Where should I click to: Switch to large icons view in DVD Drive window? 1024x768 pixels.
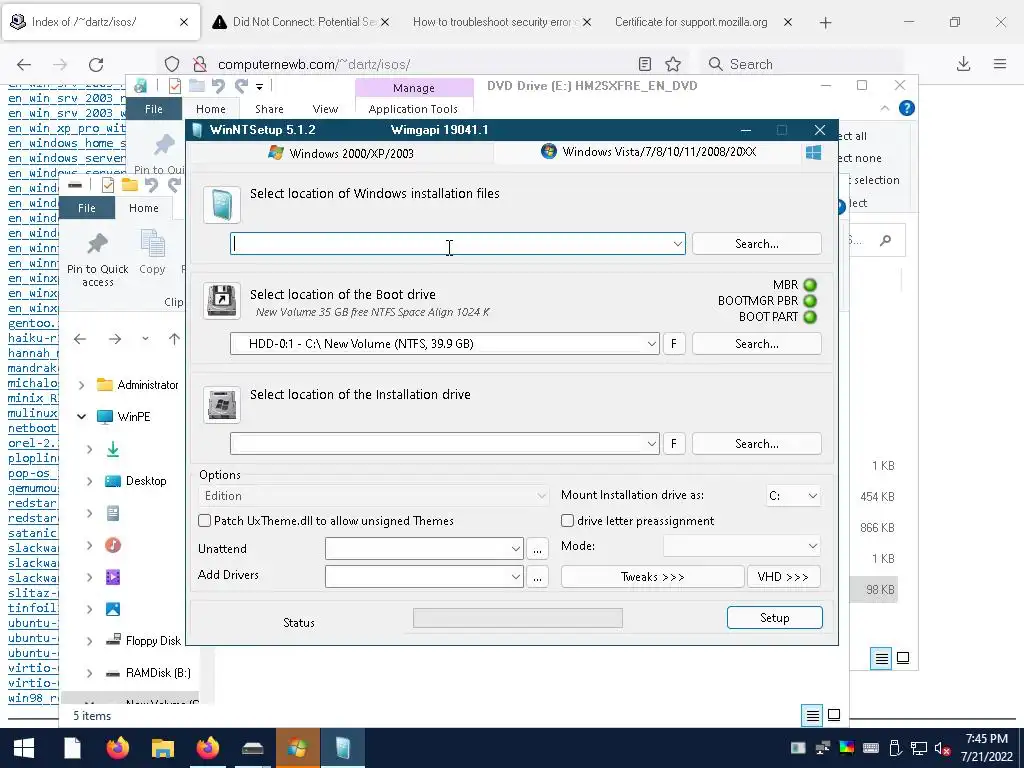point(903,658)
